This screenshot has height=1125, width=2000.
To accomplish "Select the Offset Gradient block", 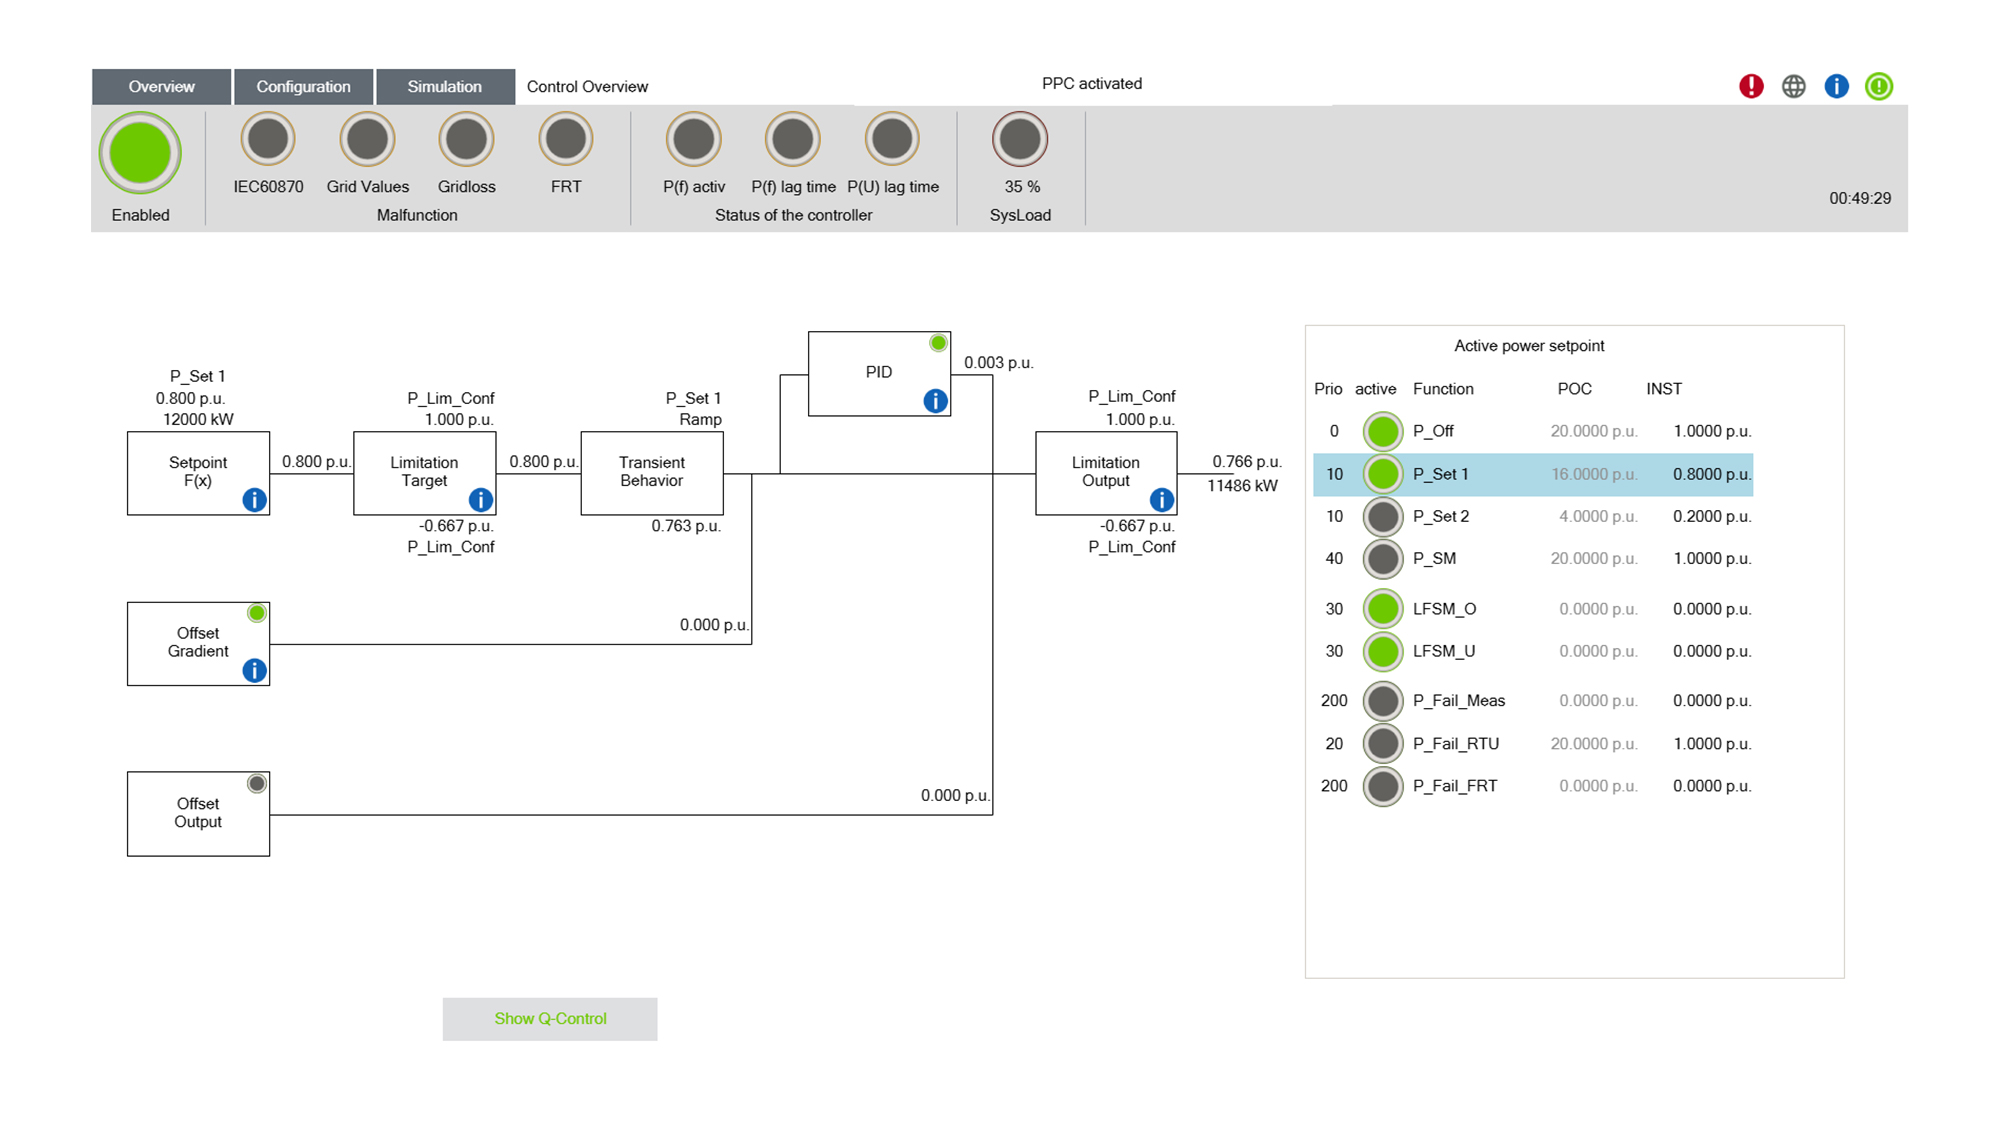I will pyautogui.click(x=198, y=643).
